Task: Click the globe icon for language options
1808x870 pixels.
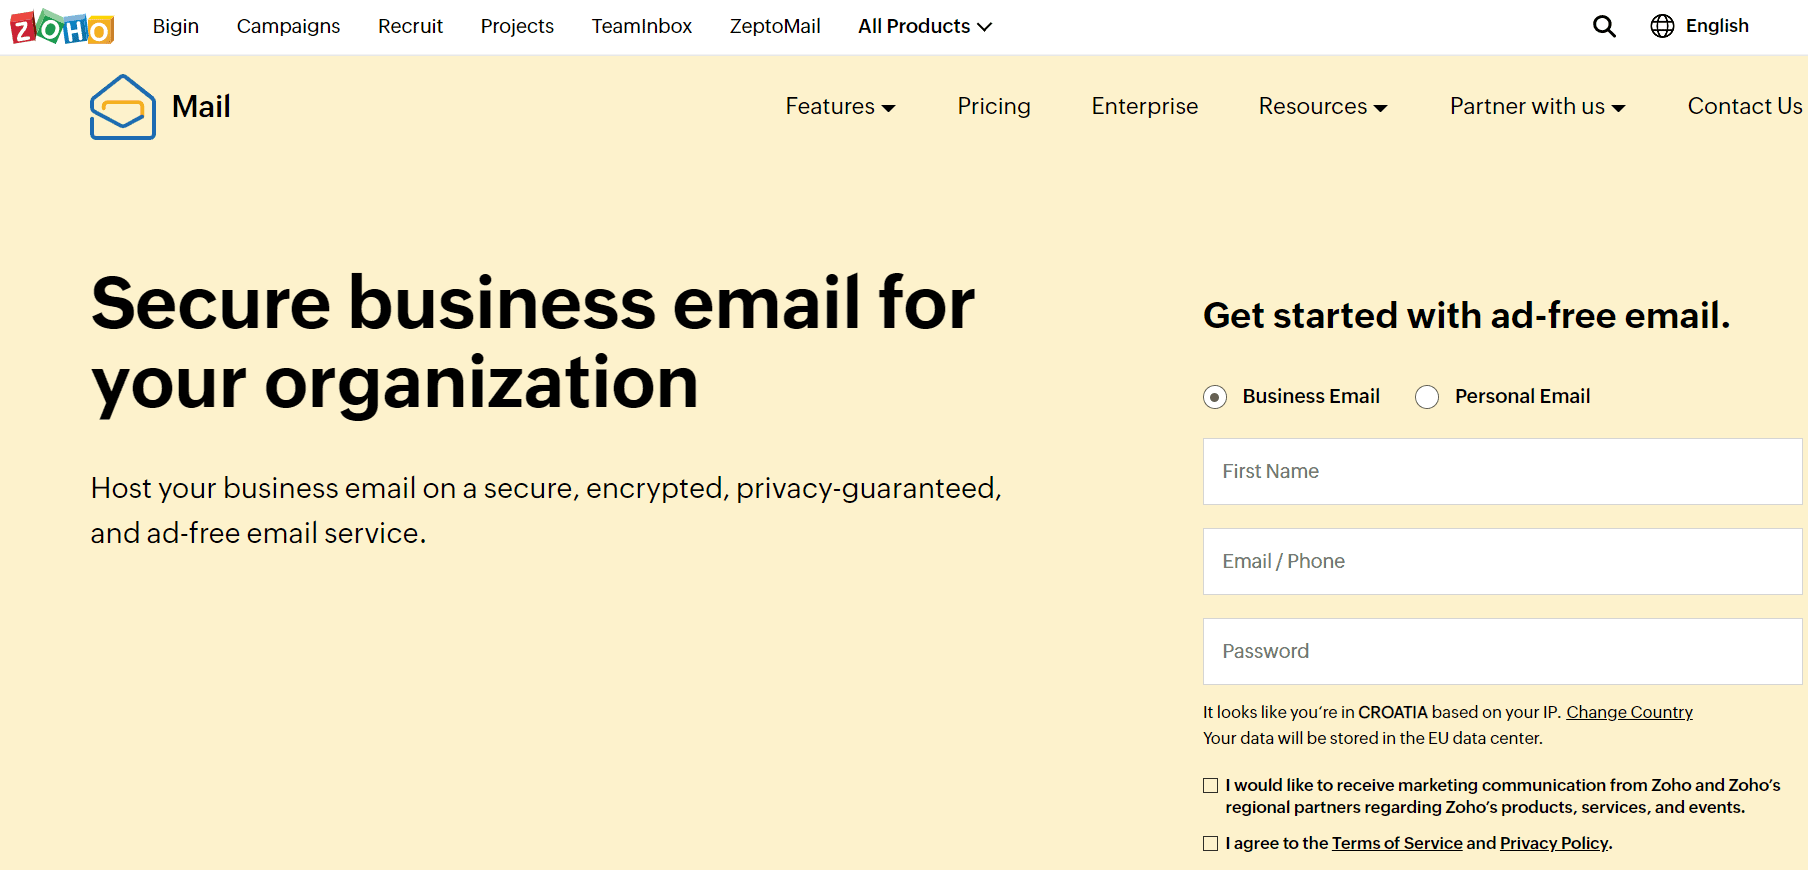Action: [x=1661, y=27]
